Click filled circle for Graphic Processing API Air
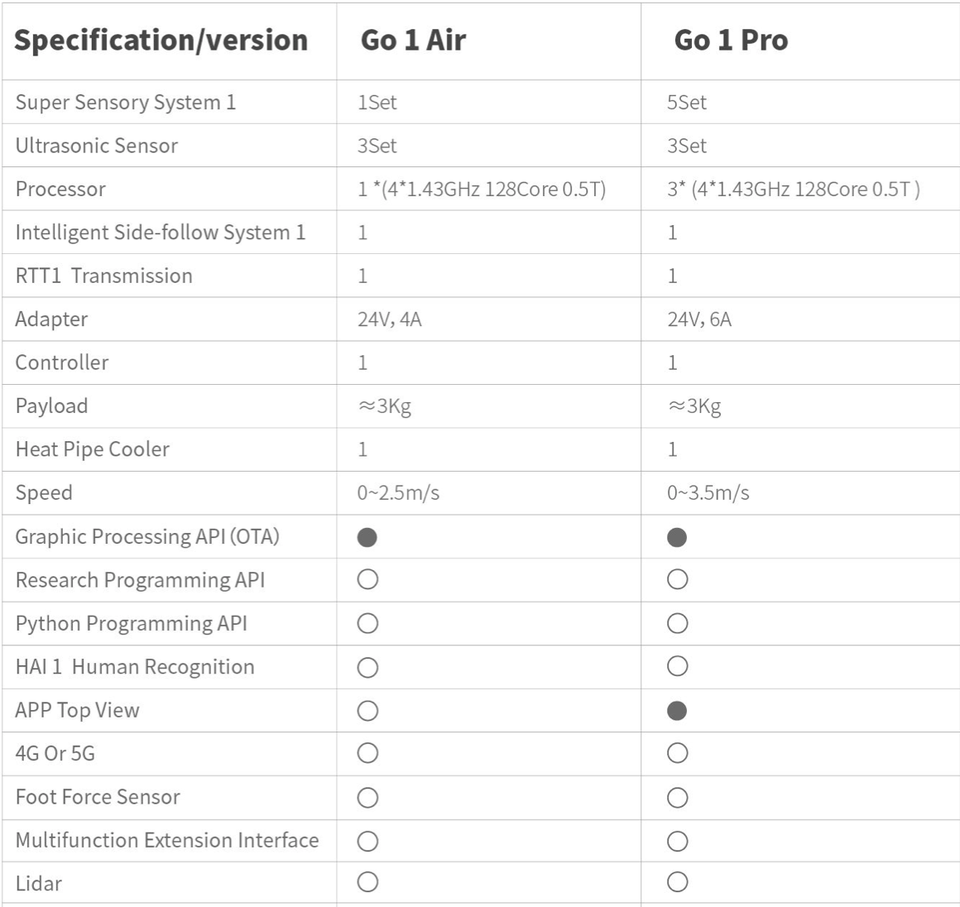960x907 pixels. (x=367, y=537)
